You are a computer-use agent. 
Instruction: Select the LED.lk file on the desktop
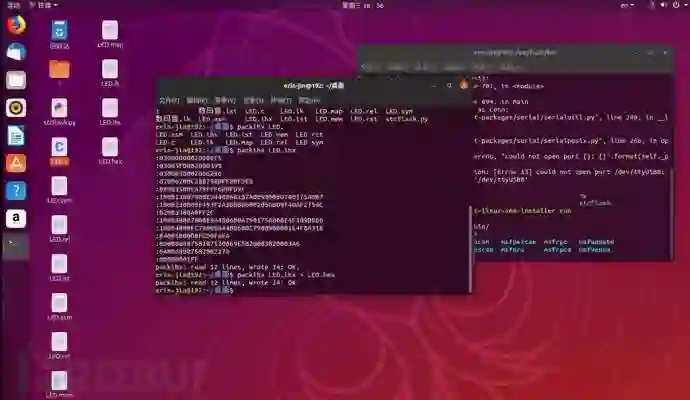click(x=110, y=73)
